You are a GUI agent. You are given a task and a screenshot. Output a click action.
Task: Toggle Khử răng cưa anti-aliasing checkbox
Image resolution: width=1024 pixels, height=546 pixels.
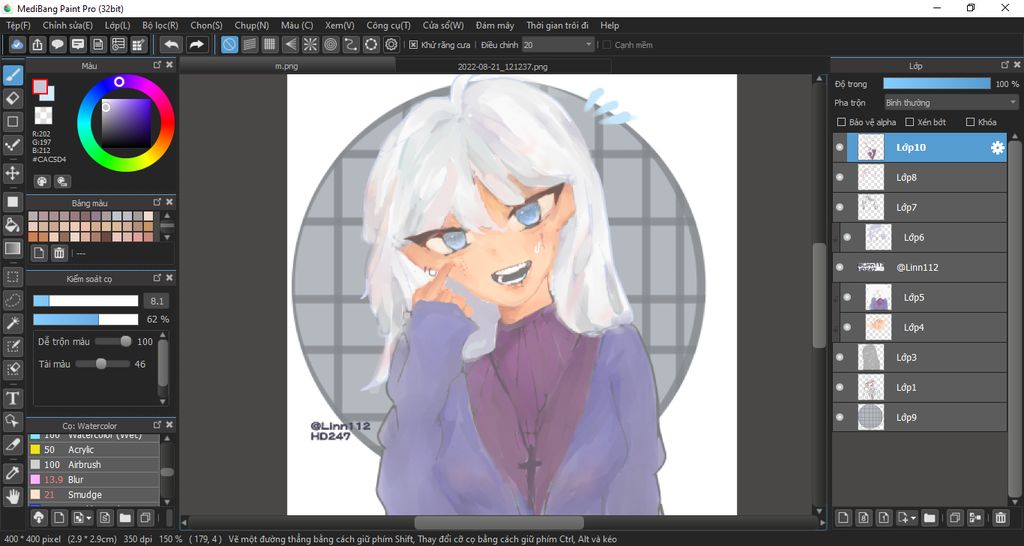pos(413,45)
